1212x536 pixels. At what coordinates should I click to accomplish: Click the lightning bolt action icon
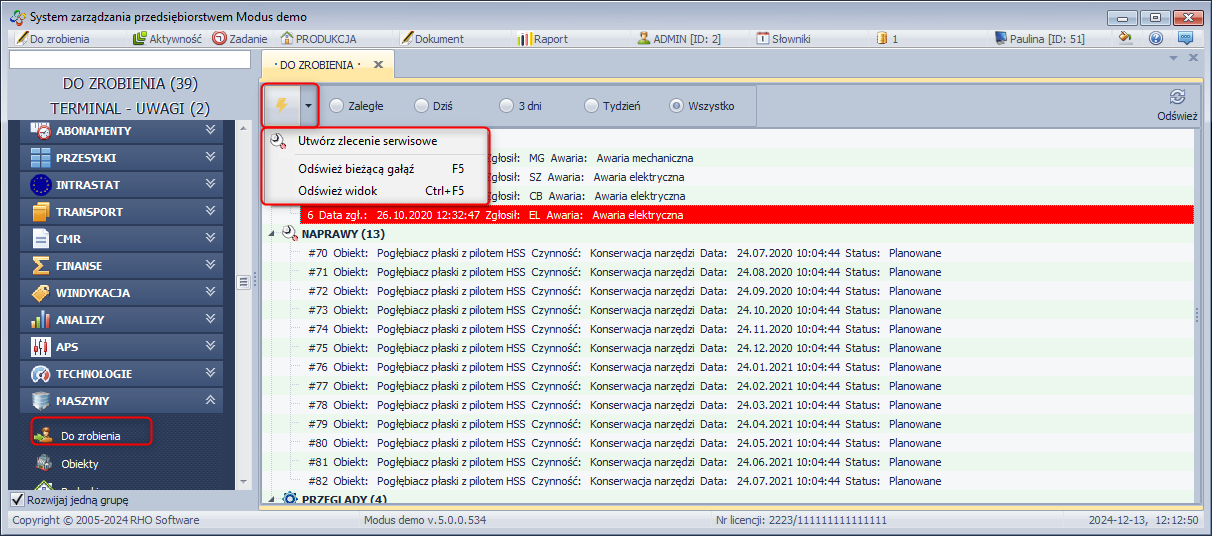pyautogui.click(x=281, y=105)
